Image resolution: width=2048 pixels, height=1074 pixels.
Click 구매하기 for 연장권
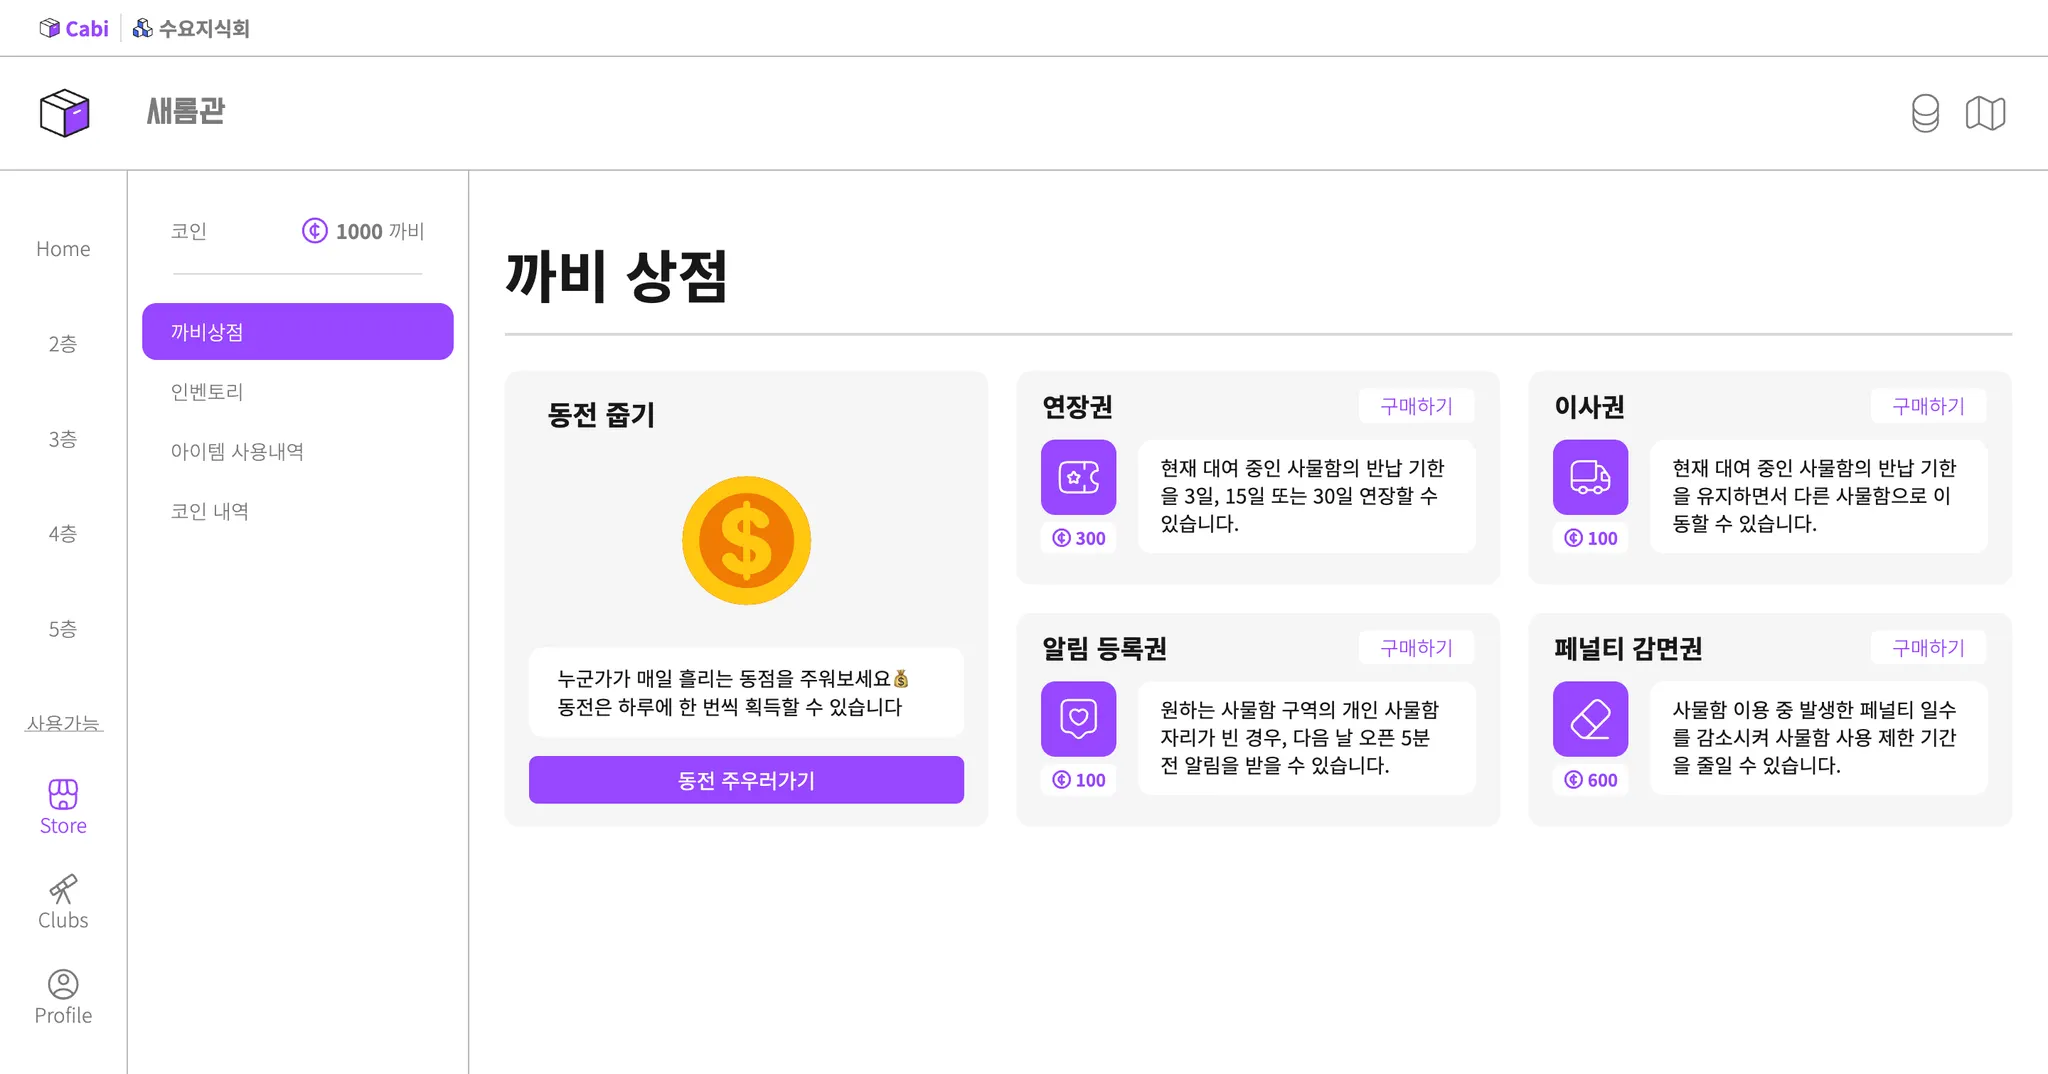(x=1416, y=406)
